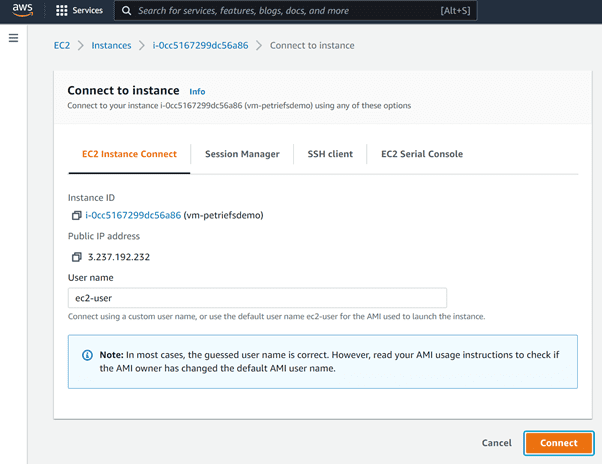Open the hamburger side navigation menu
The image size is (602, 464).
(x=13, y=38)
